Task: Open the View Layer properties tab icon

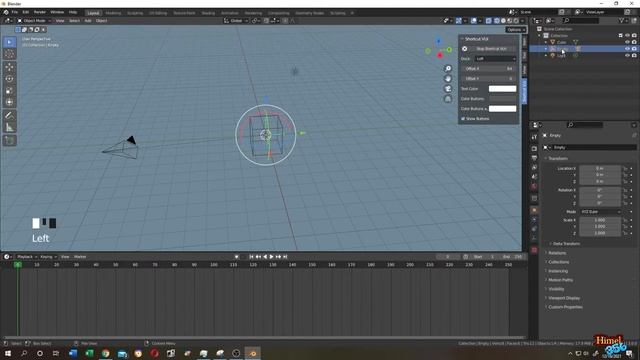Action: (x=534, y=167)
